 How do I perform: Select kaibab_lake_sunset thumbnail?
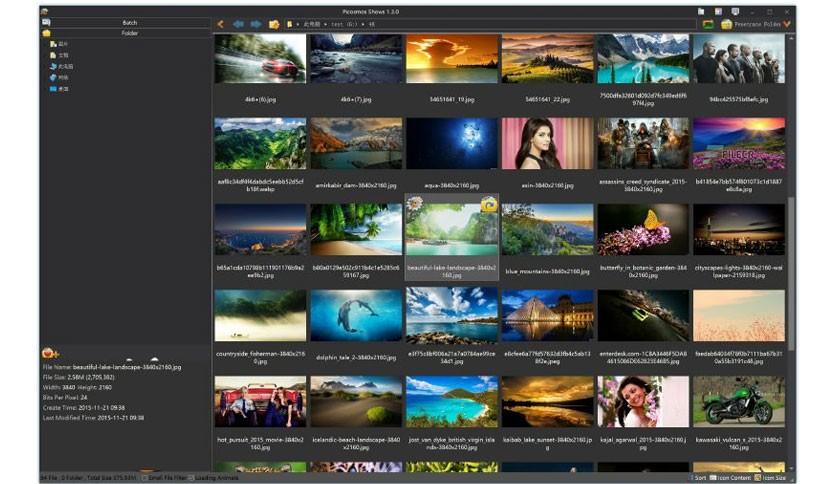548,402
